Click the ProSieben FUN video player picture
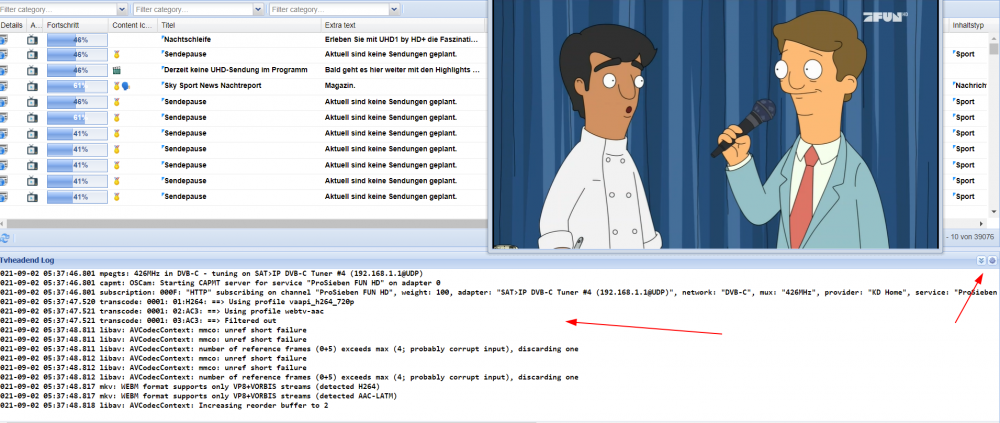 click(717, 124)
